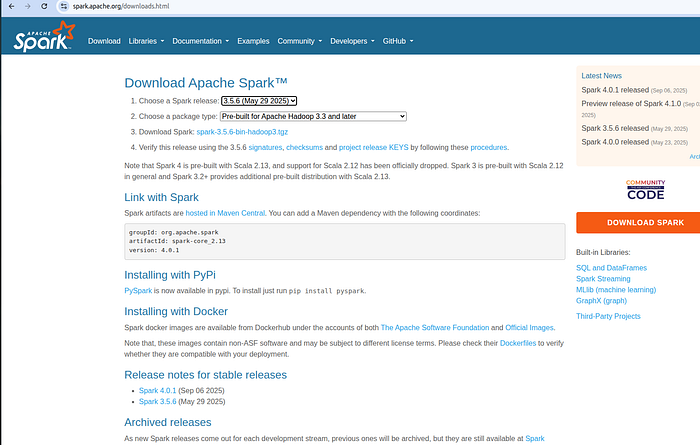Reload the page with the refresh icon
The height and width of the screenshot is (445, 700).
click(44, 6)
